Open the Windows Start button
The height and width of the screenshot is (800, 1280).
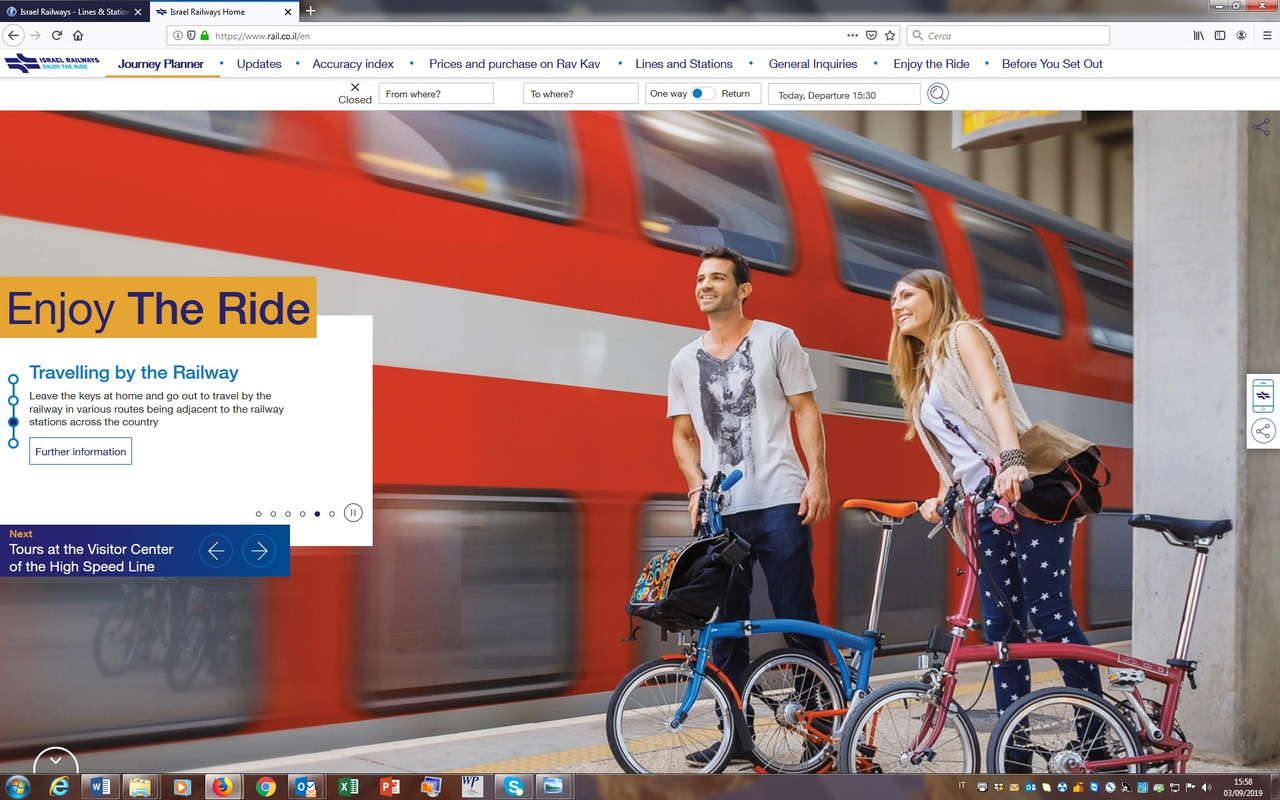(x=17, y=787)
